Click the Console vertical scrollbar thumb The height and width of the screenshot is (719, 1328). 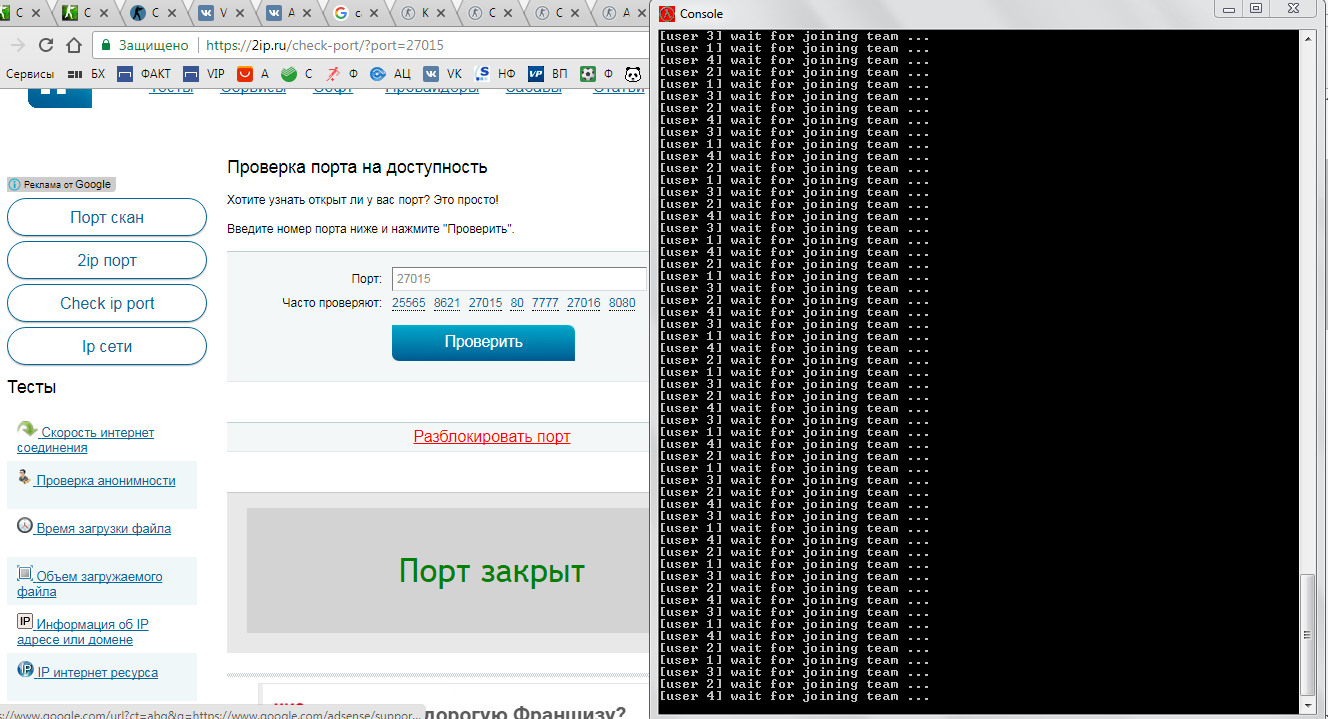tap(1309, 633)
